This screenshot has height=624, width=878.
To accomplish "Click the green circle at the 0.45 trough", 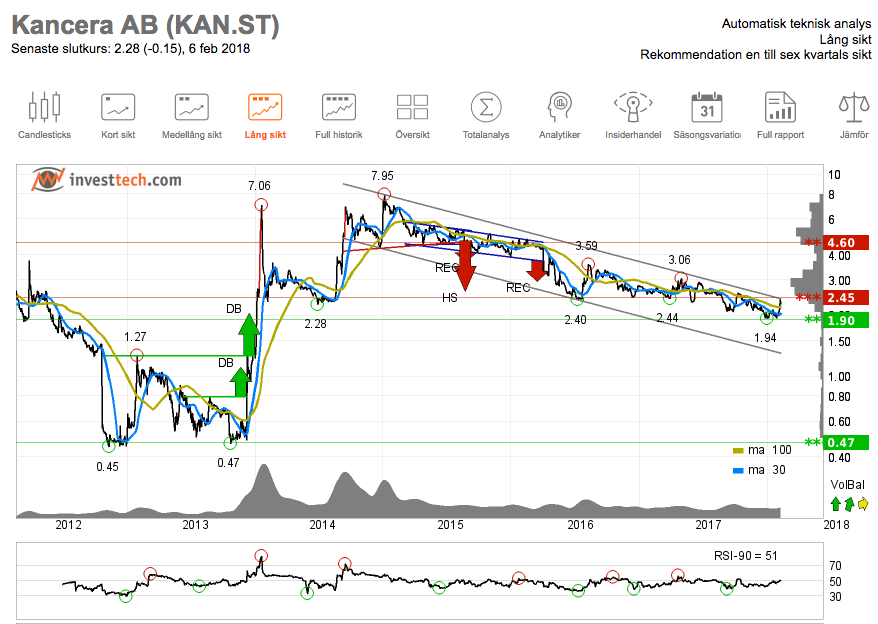I will [x=109, y=446].
